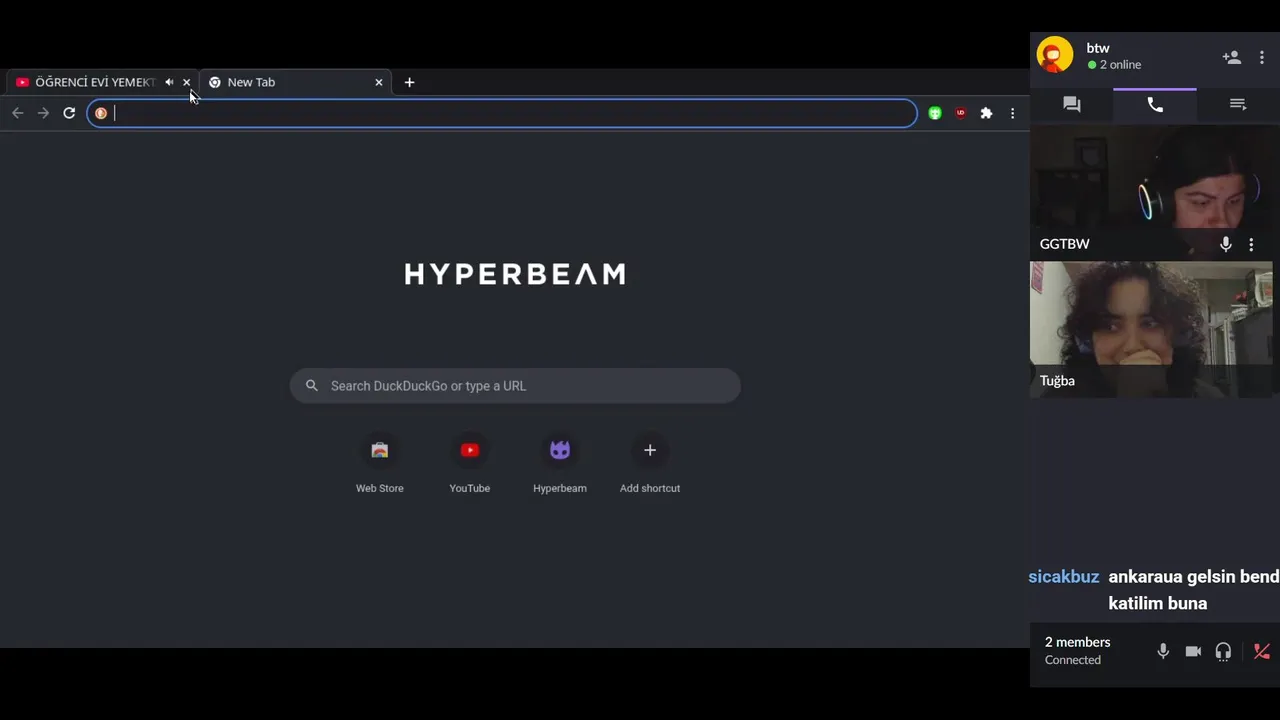Open GGTBW's three-dot options
This screenshot has width=1280, height=720.
click(1251, 244)
